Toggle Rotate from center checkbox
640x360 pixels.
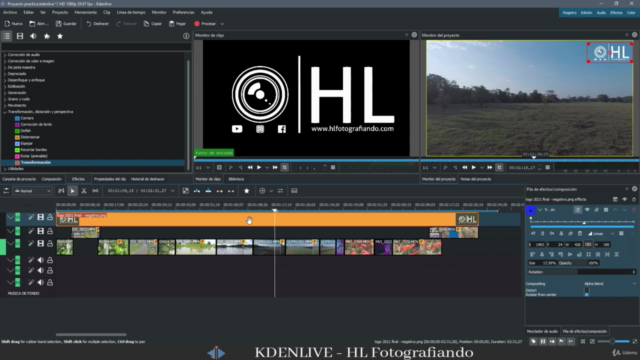(x=587, y=295)
